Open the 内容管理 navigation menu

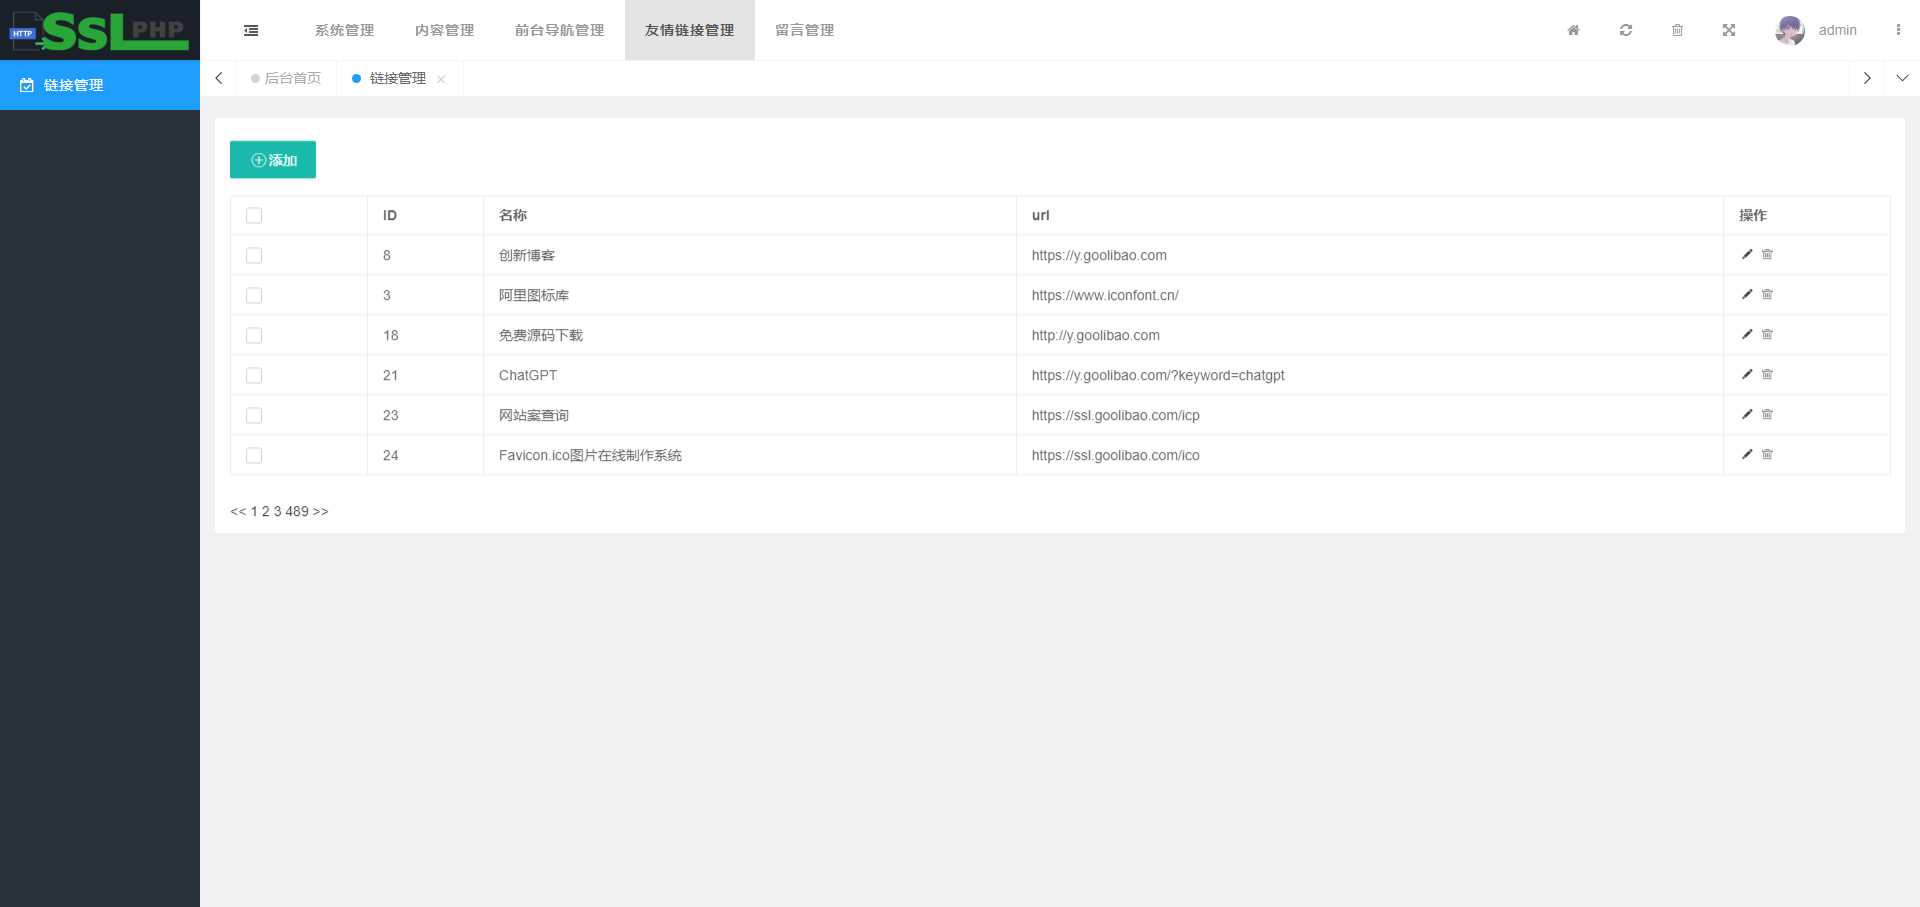tap(444, 30)
